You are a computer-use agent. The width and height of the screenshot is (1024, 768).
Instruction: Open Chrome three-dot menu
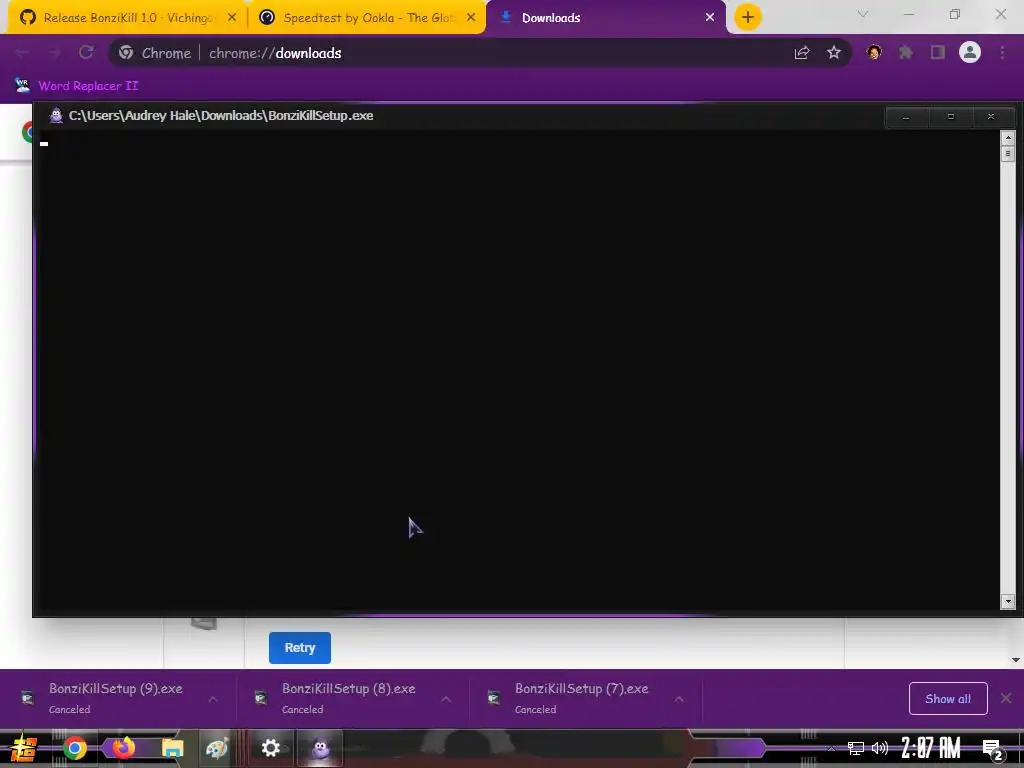coord(1002,53)
